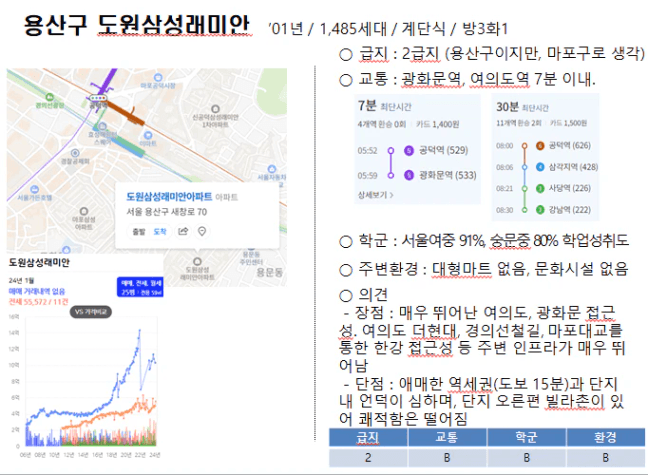
Task: Click the 30분 최단시간 route heading
Action: click(x=522, y=107)
